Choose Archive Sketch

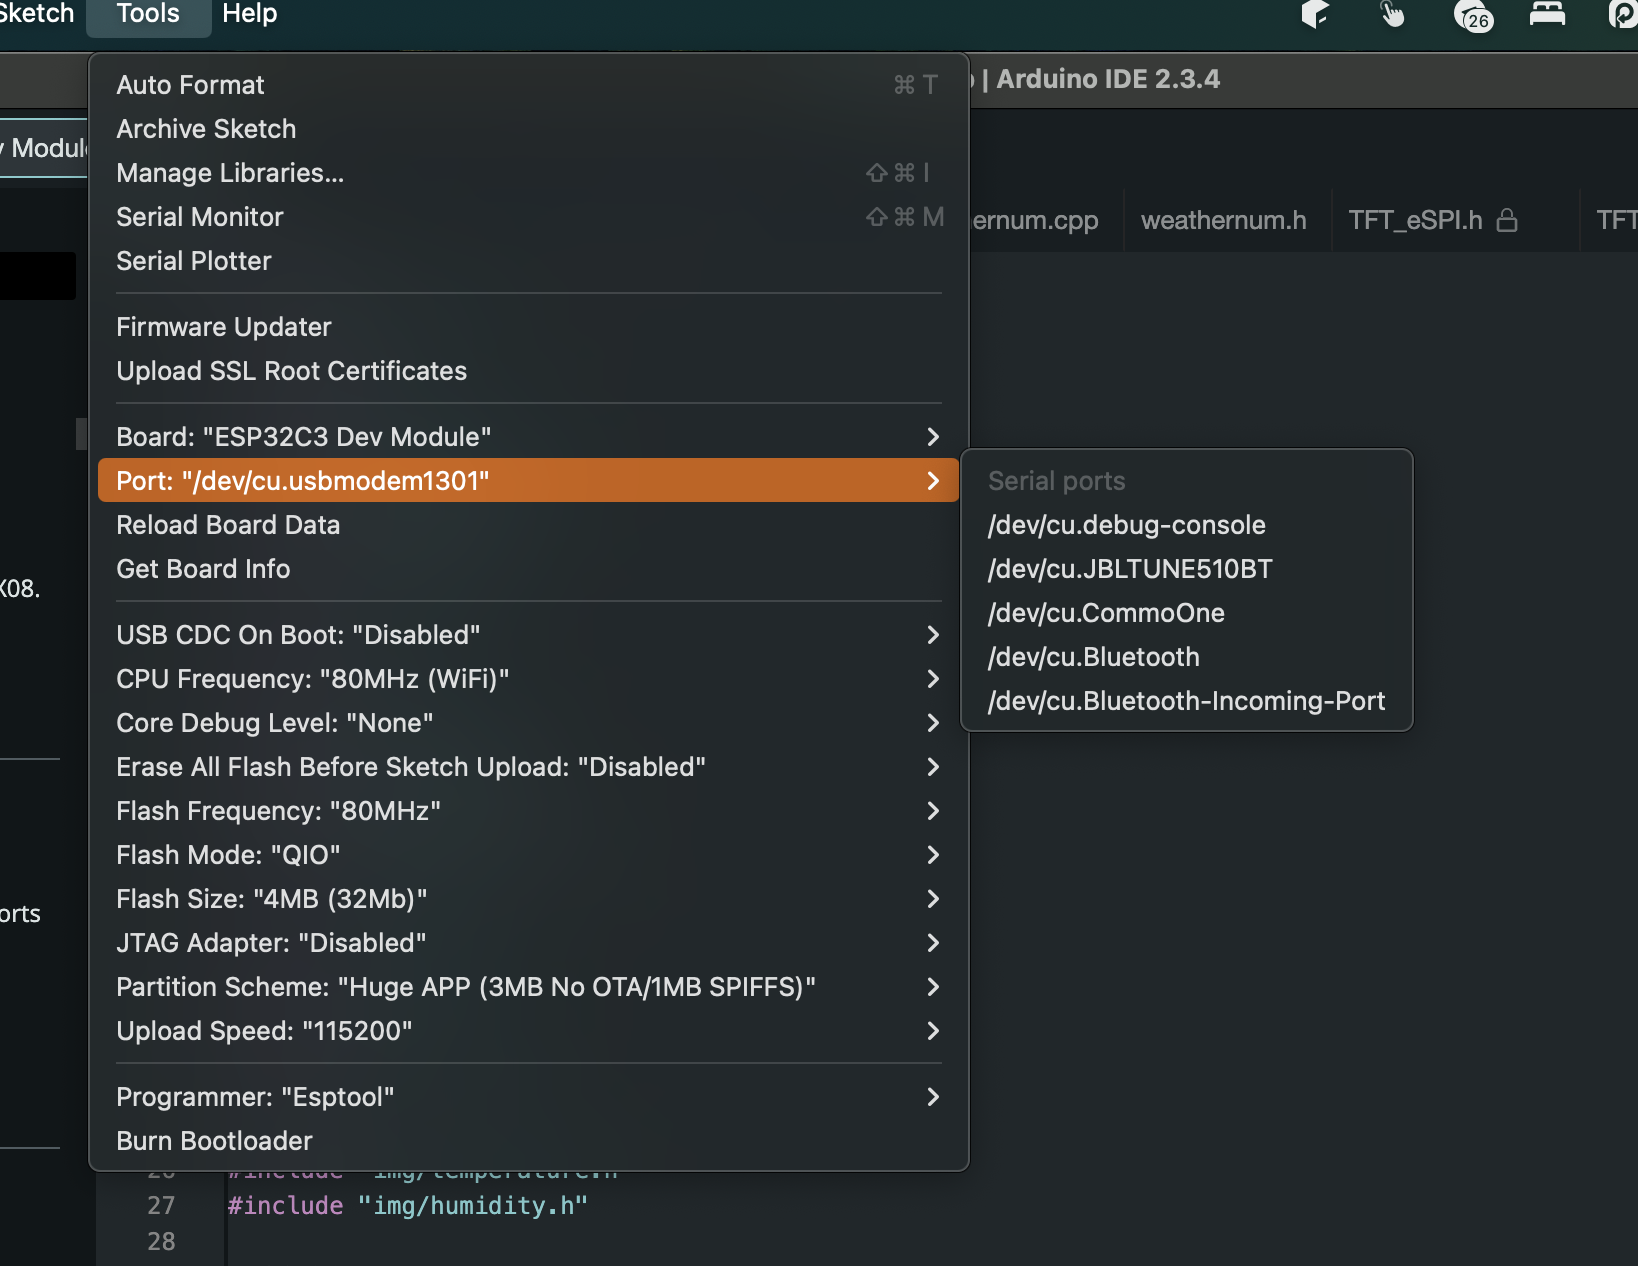[x=529, y=129]
